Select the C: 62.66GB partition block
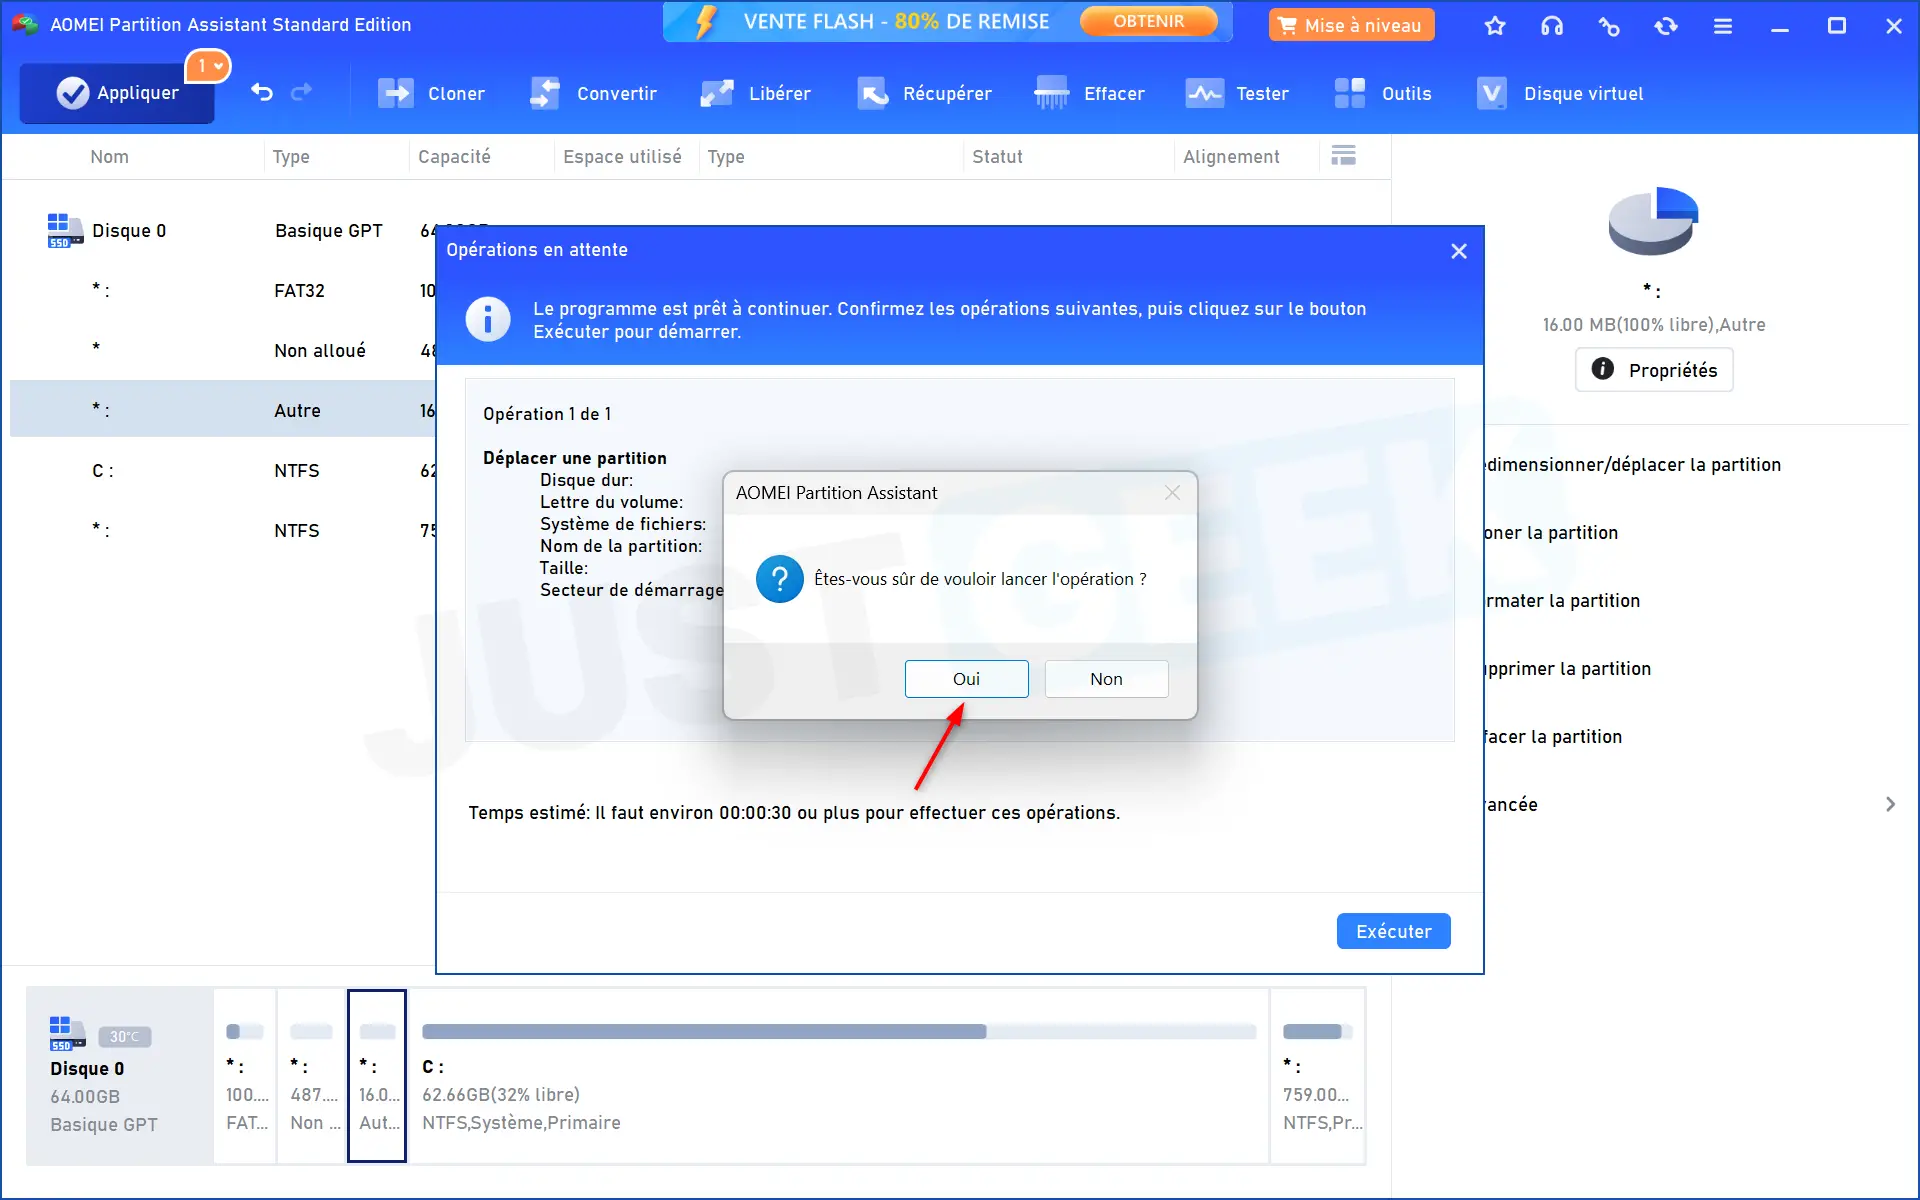This screenshot has width=1920, height=1200. [x=839, y=1076]
